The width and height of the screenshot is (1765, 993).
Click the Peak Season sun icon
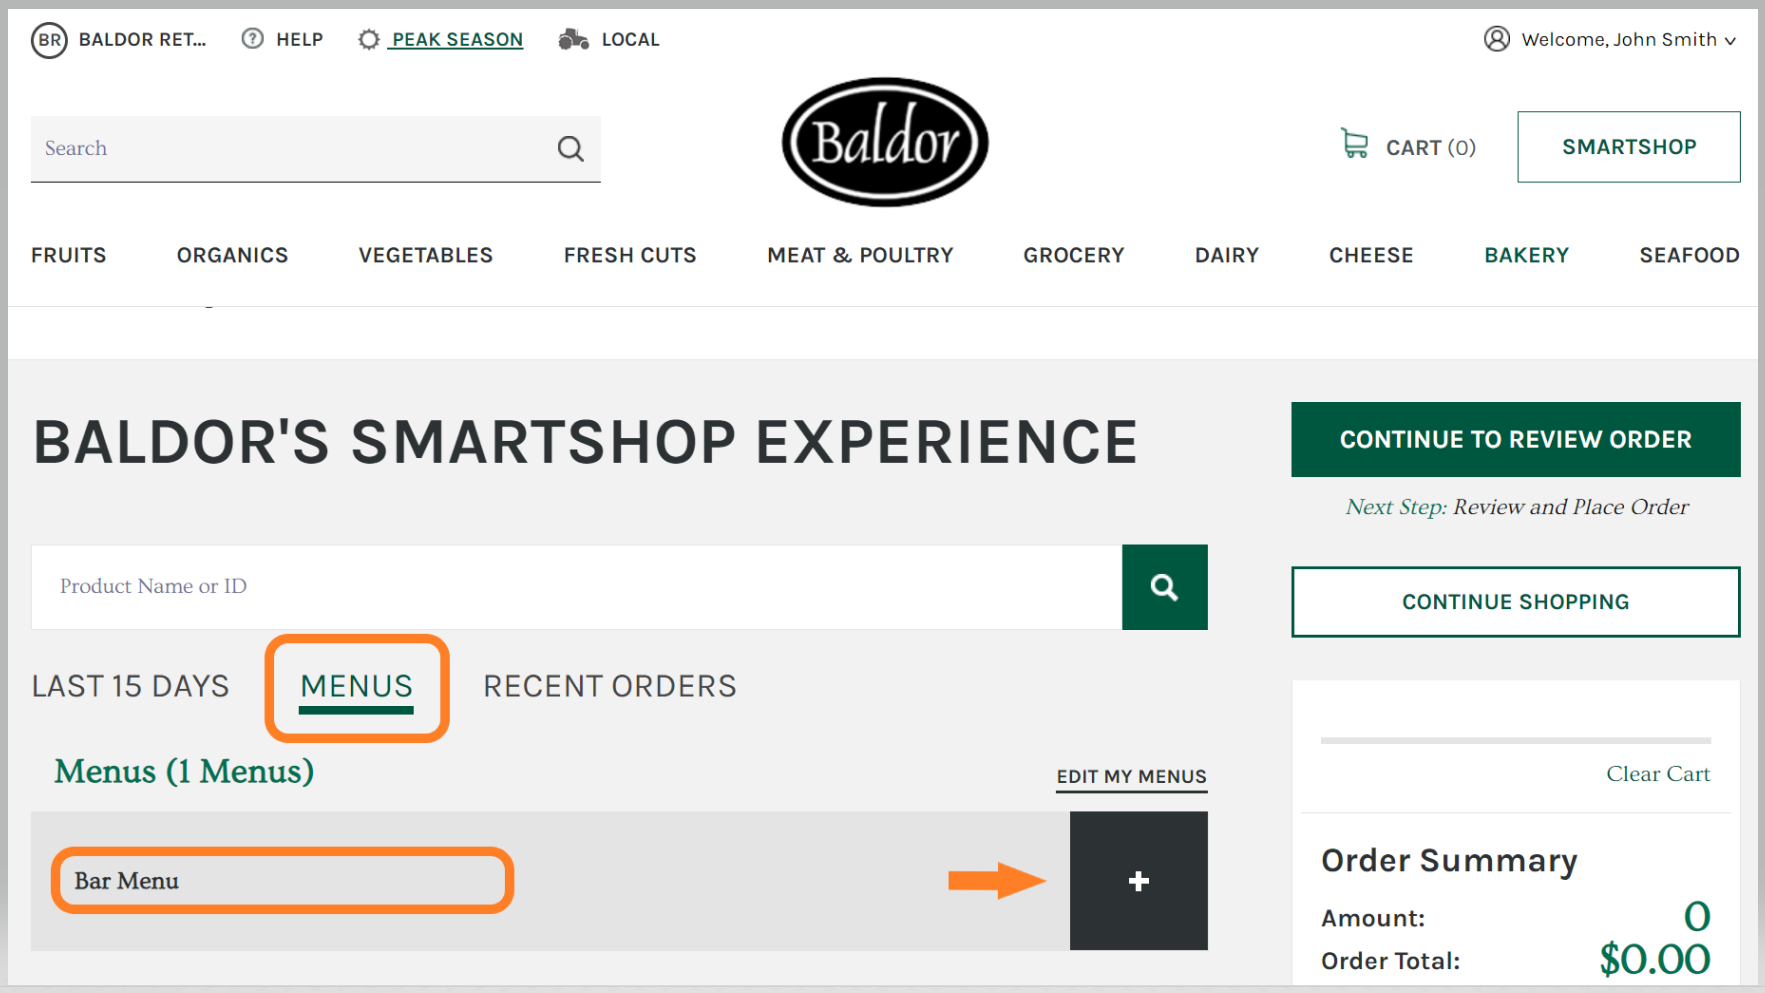tap(369, 39)
